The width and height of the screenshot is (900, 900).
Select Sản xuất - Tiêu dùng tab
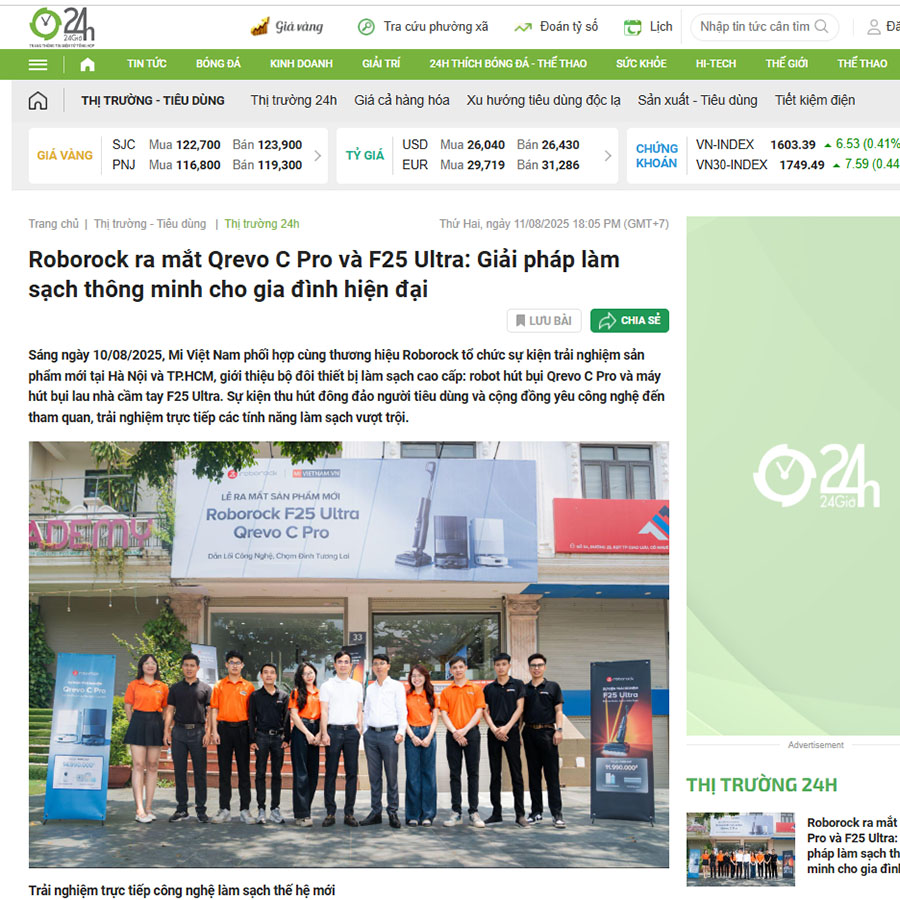click(x=697, y=100)
